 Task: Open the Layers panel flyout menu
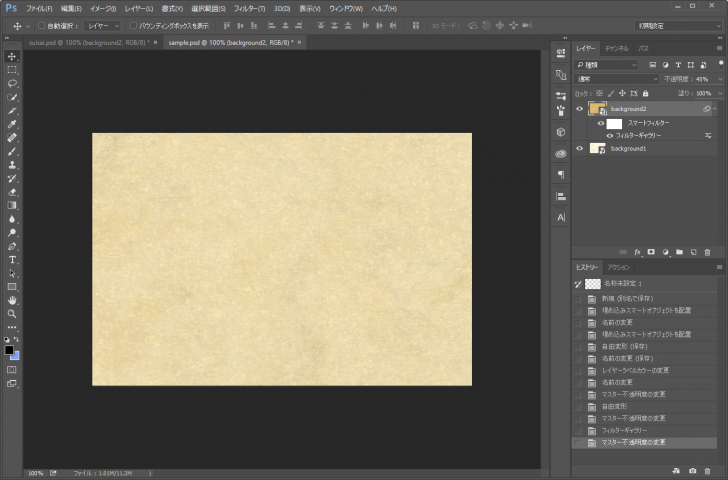pos(719,48)
